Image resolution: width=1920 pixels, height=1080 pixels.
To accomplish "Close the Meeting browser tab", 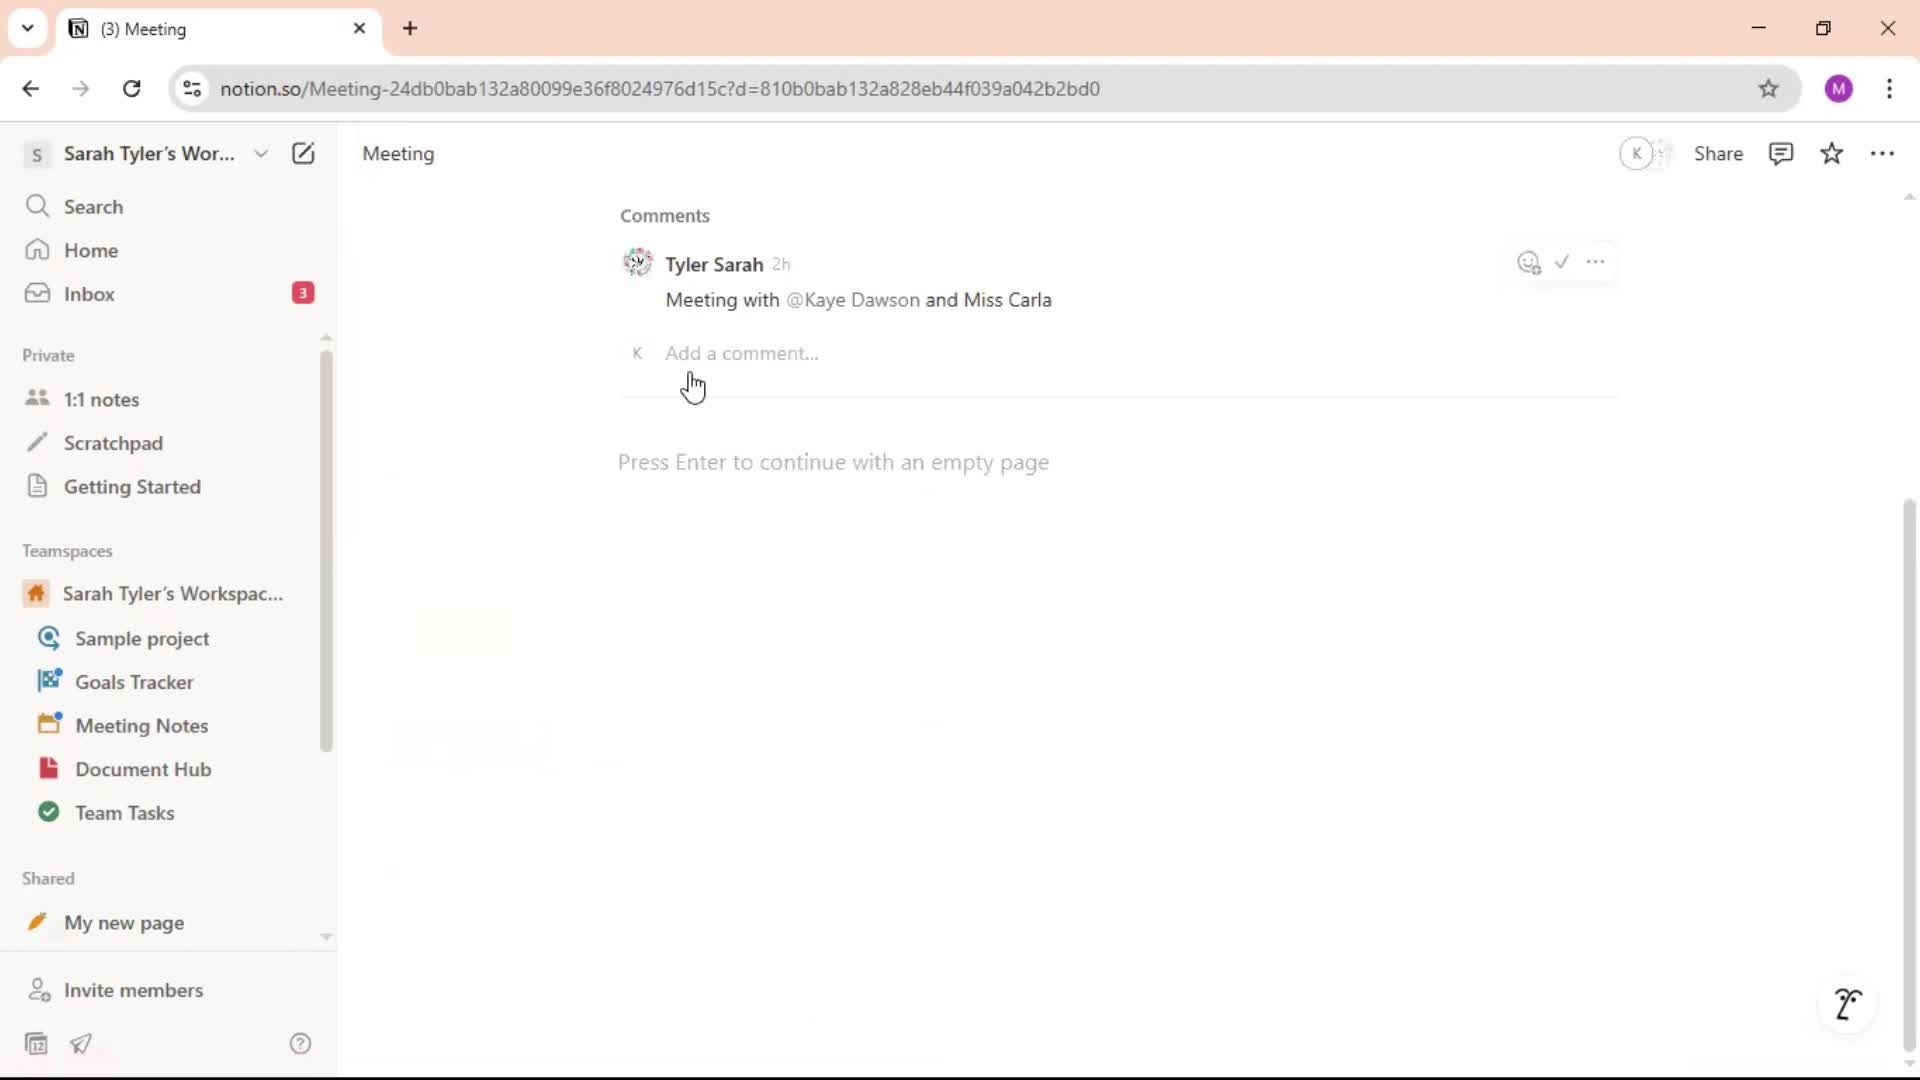I will 359,28.
